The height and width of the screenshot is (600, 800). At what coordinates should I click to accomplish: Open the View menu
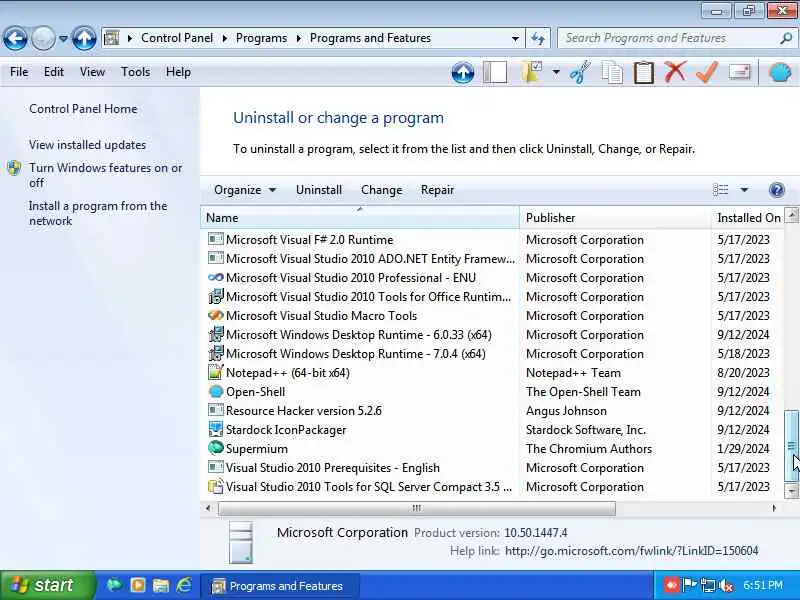[92, 72]
